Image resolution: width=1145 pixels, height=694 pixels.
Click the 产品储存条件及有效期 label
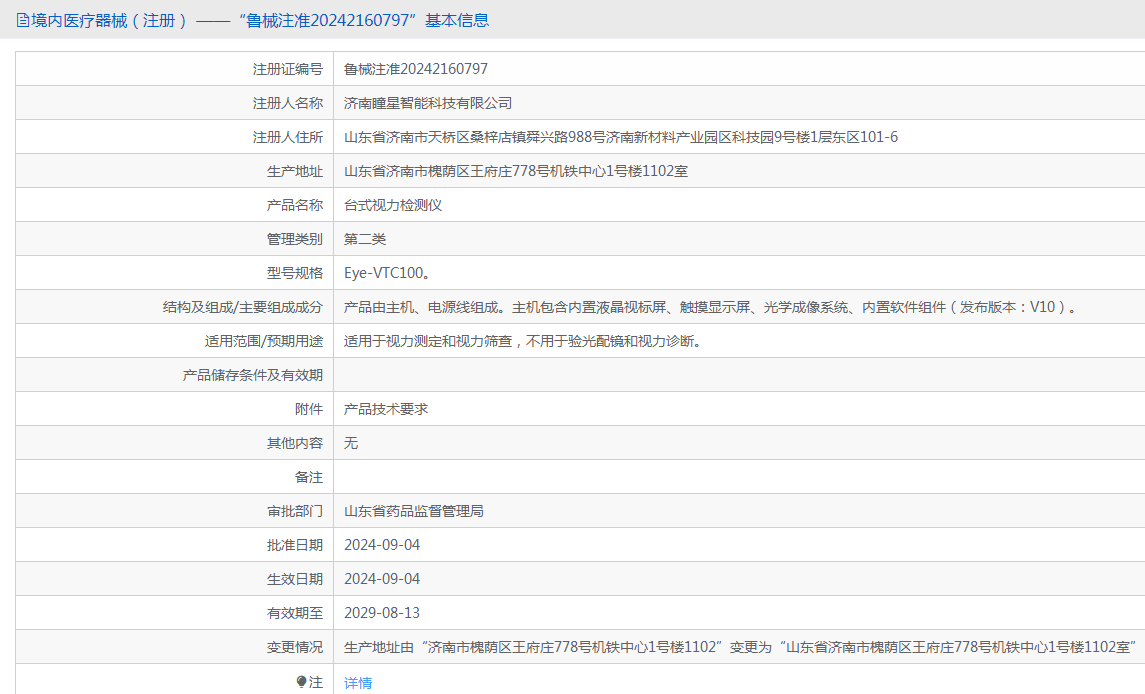(253, 375)
